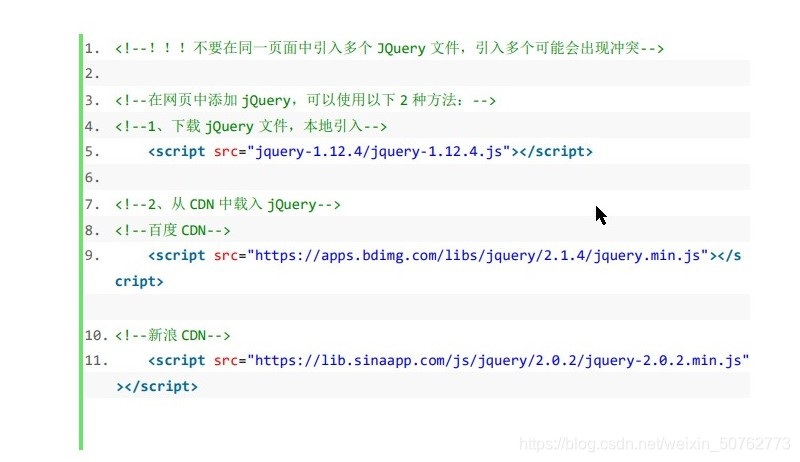Click line number 1.

[x=92, y=48]
